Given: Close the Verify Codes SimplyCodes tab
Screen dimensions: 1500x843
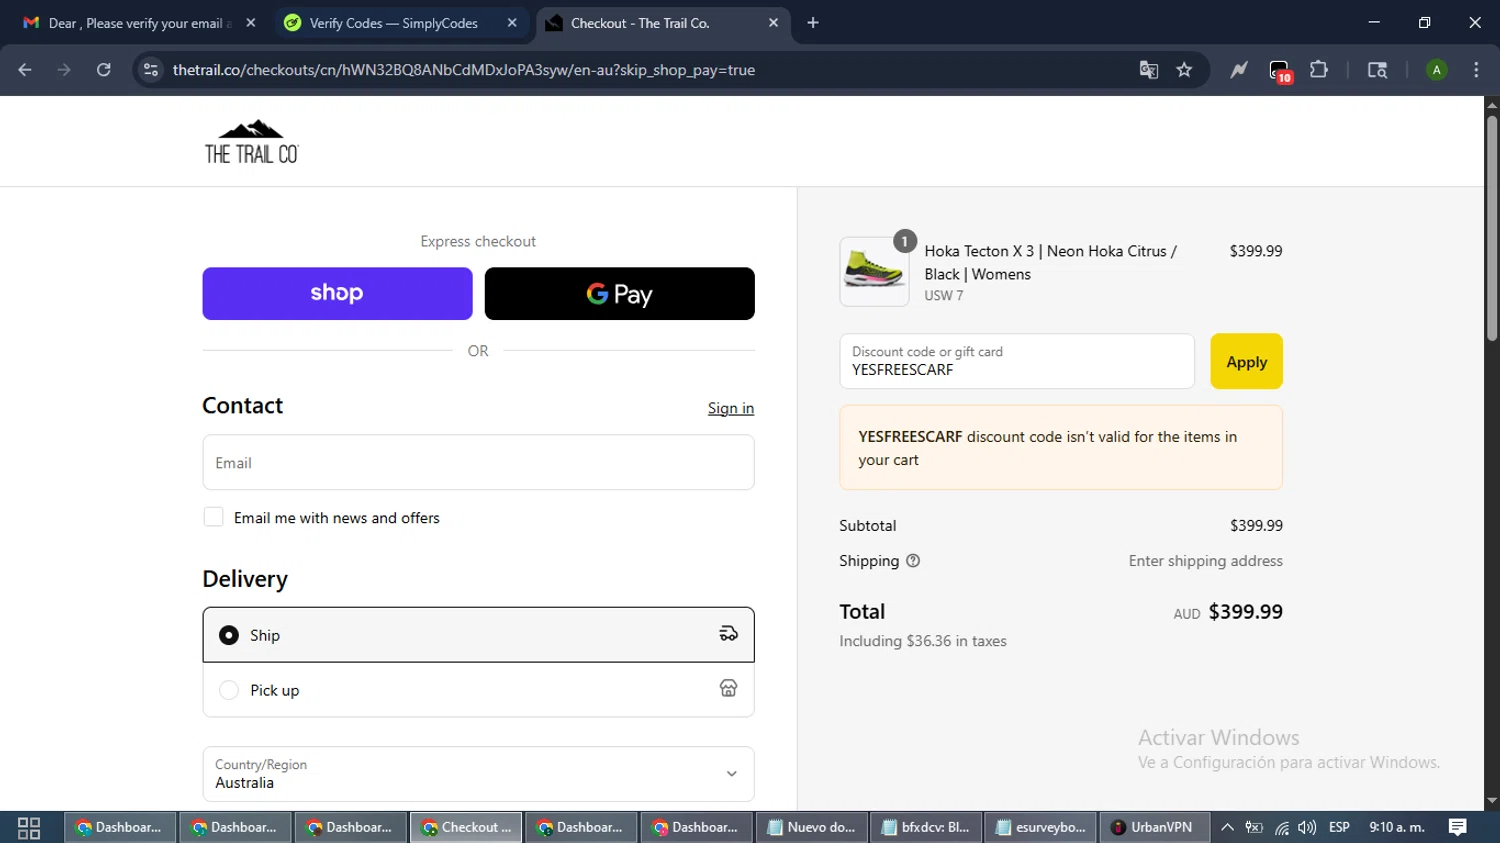Looking at the screenshot, I should 512,23.
